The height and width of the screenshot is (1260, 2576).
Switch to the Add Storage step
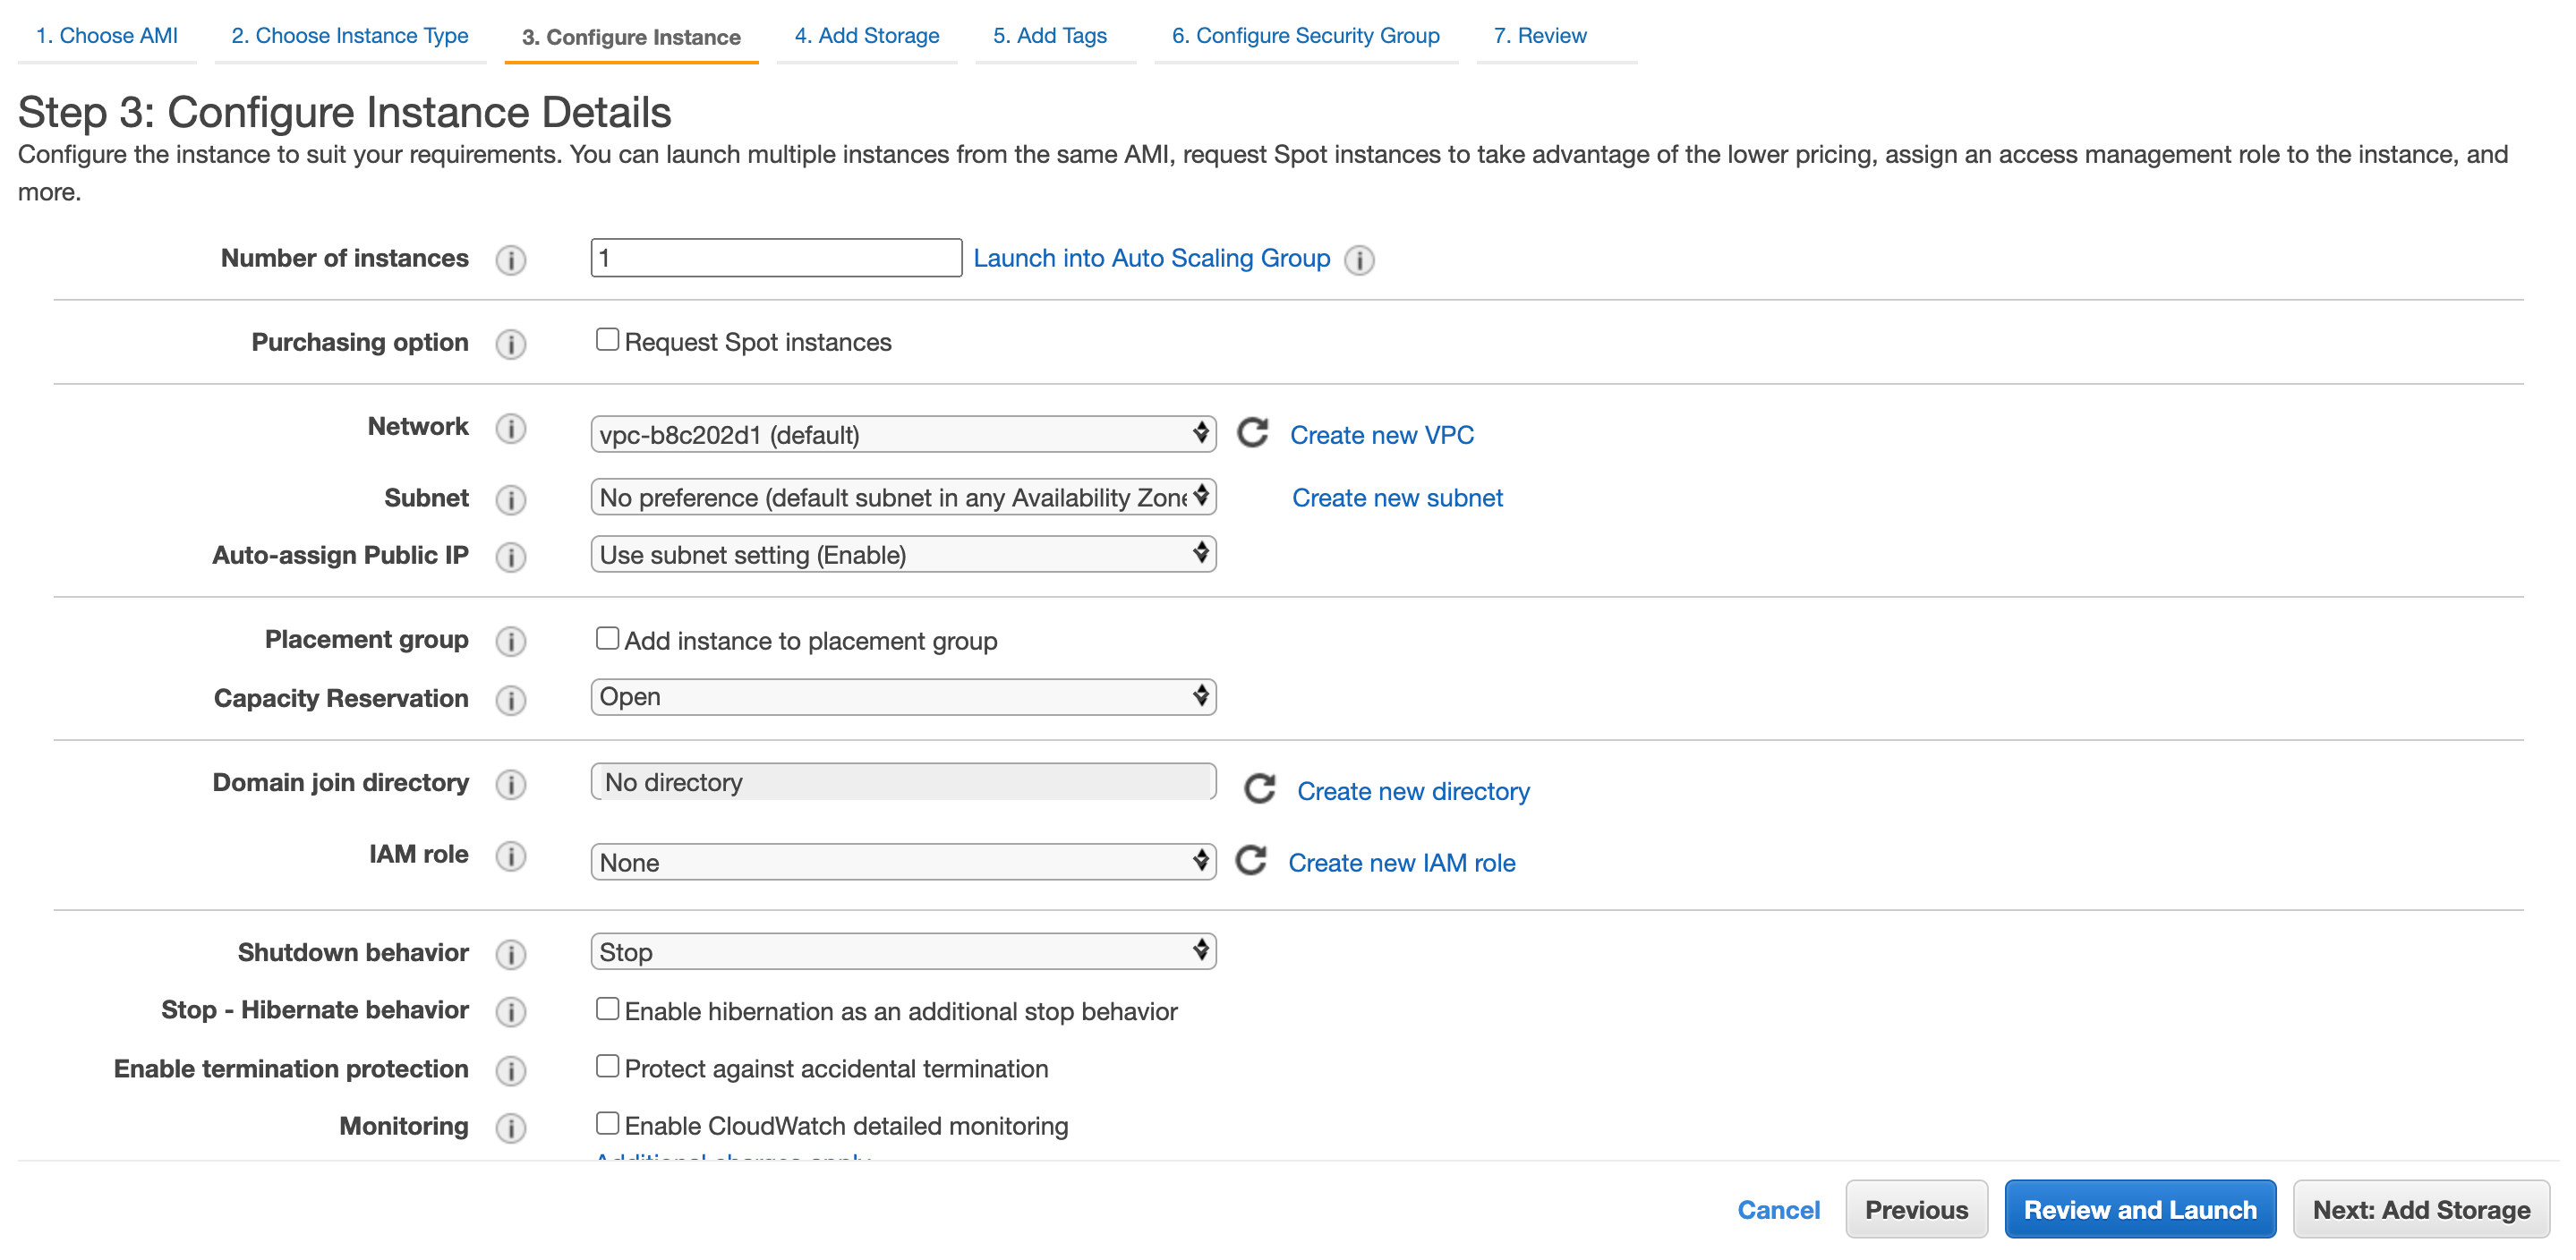[866, 35]
